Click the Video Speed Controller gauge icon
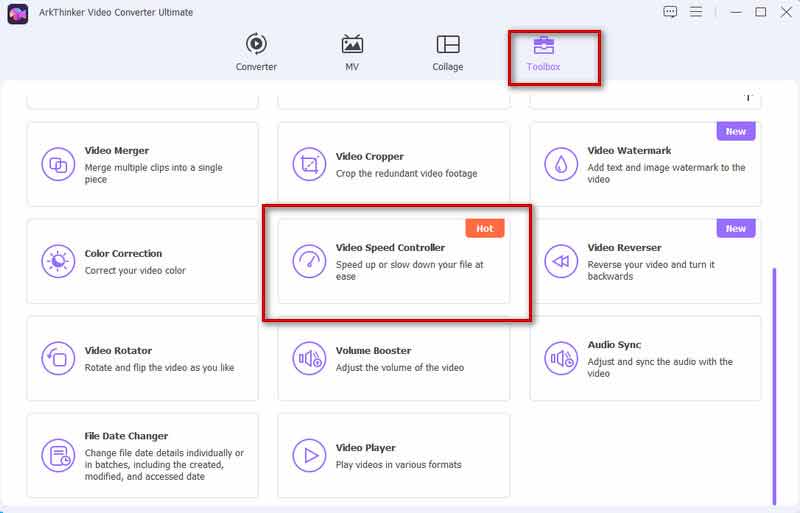 point(309,261)
